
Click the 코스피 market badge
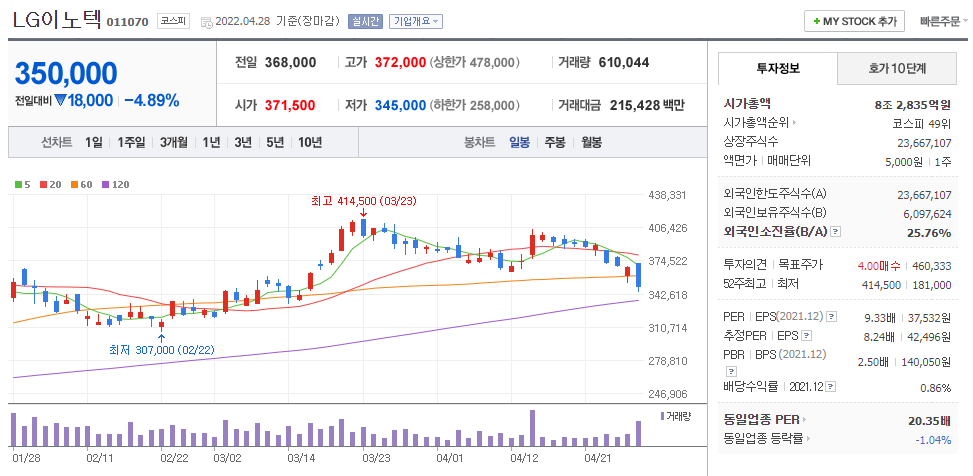pyautogui.click(x=171, y=21)
